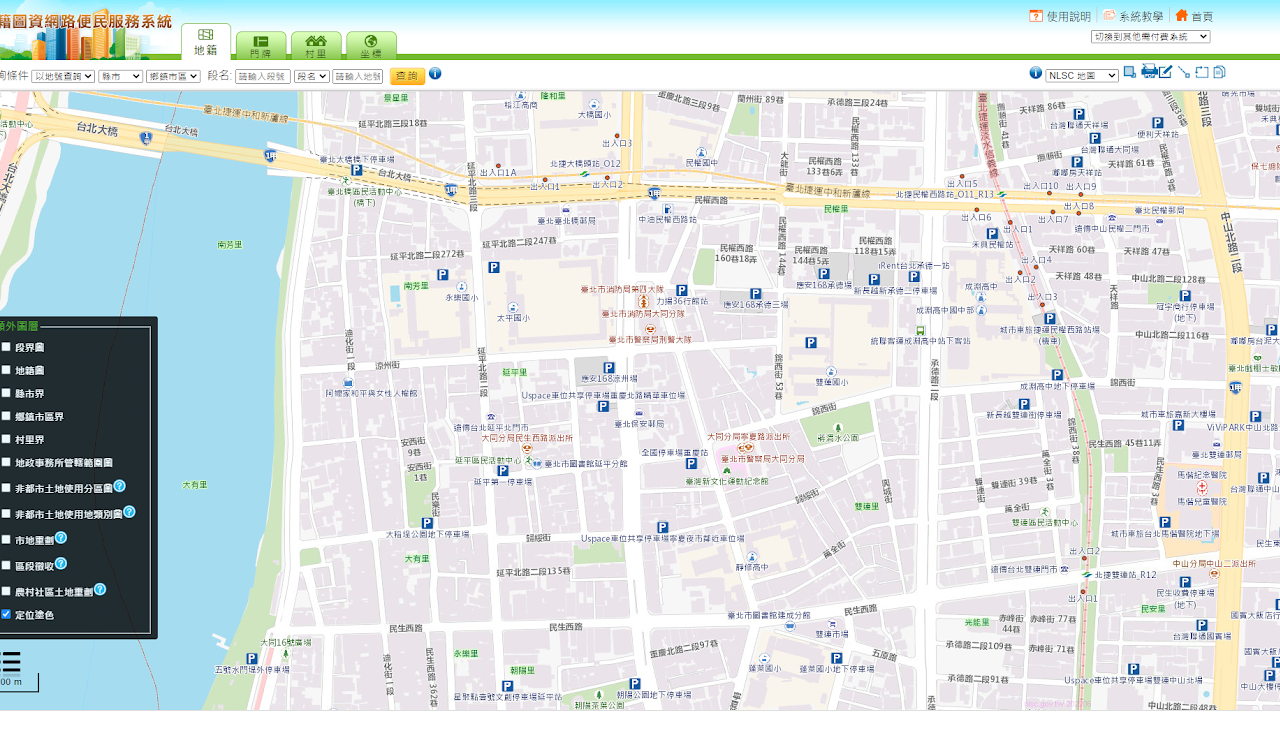The height and width of the screenshot is (754, 1280).
Task: Click the edit/draw annotation icon
Action: [x=1166, y=71]
